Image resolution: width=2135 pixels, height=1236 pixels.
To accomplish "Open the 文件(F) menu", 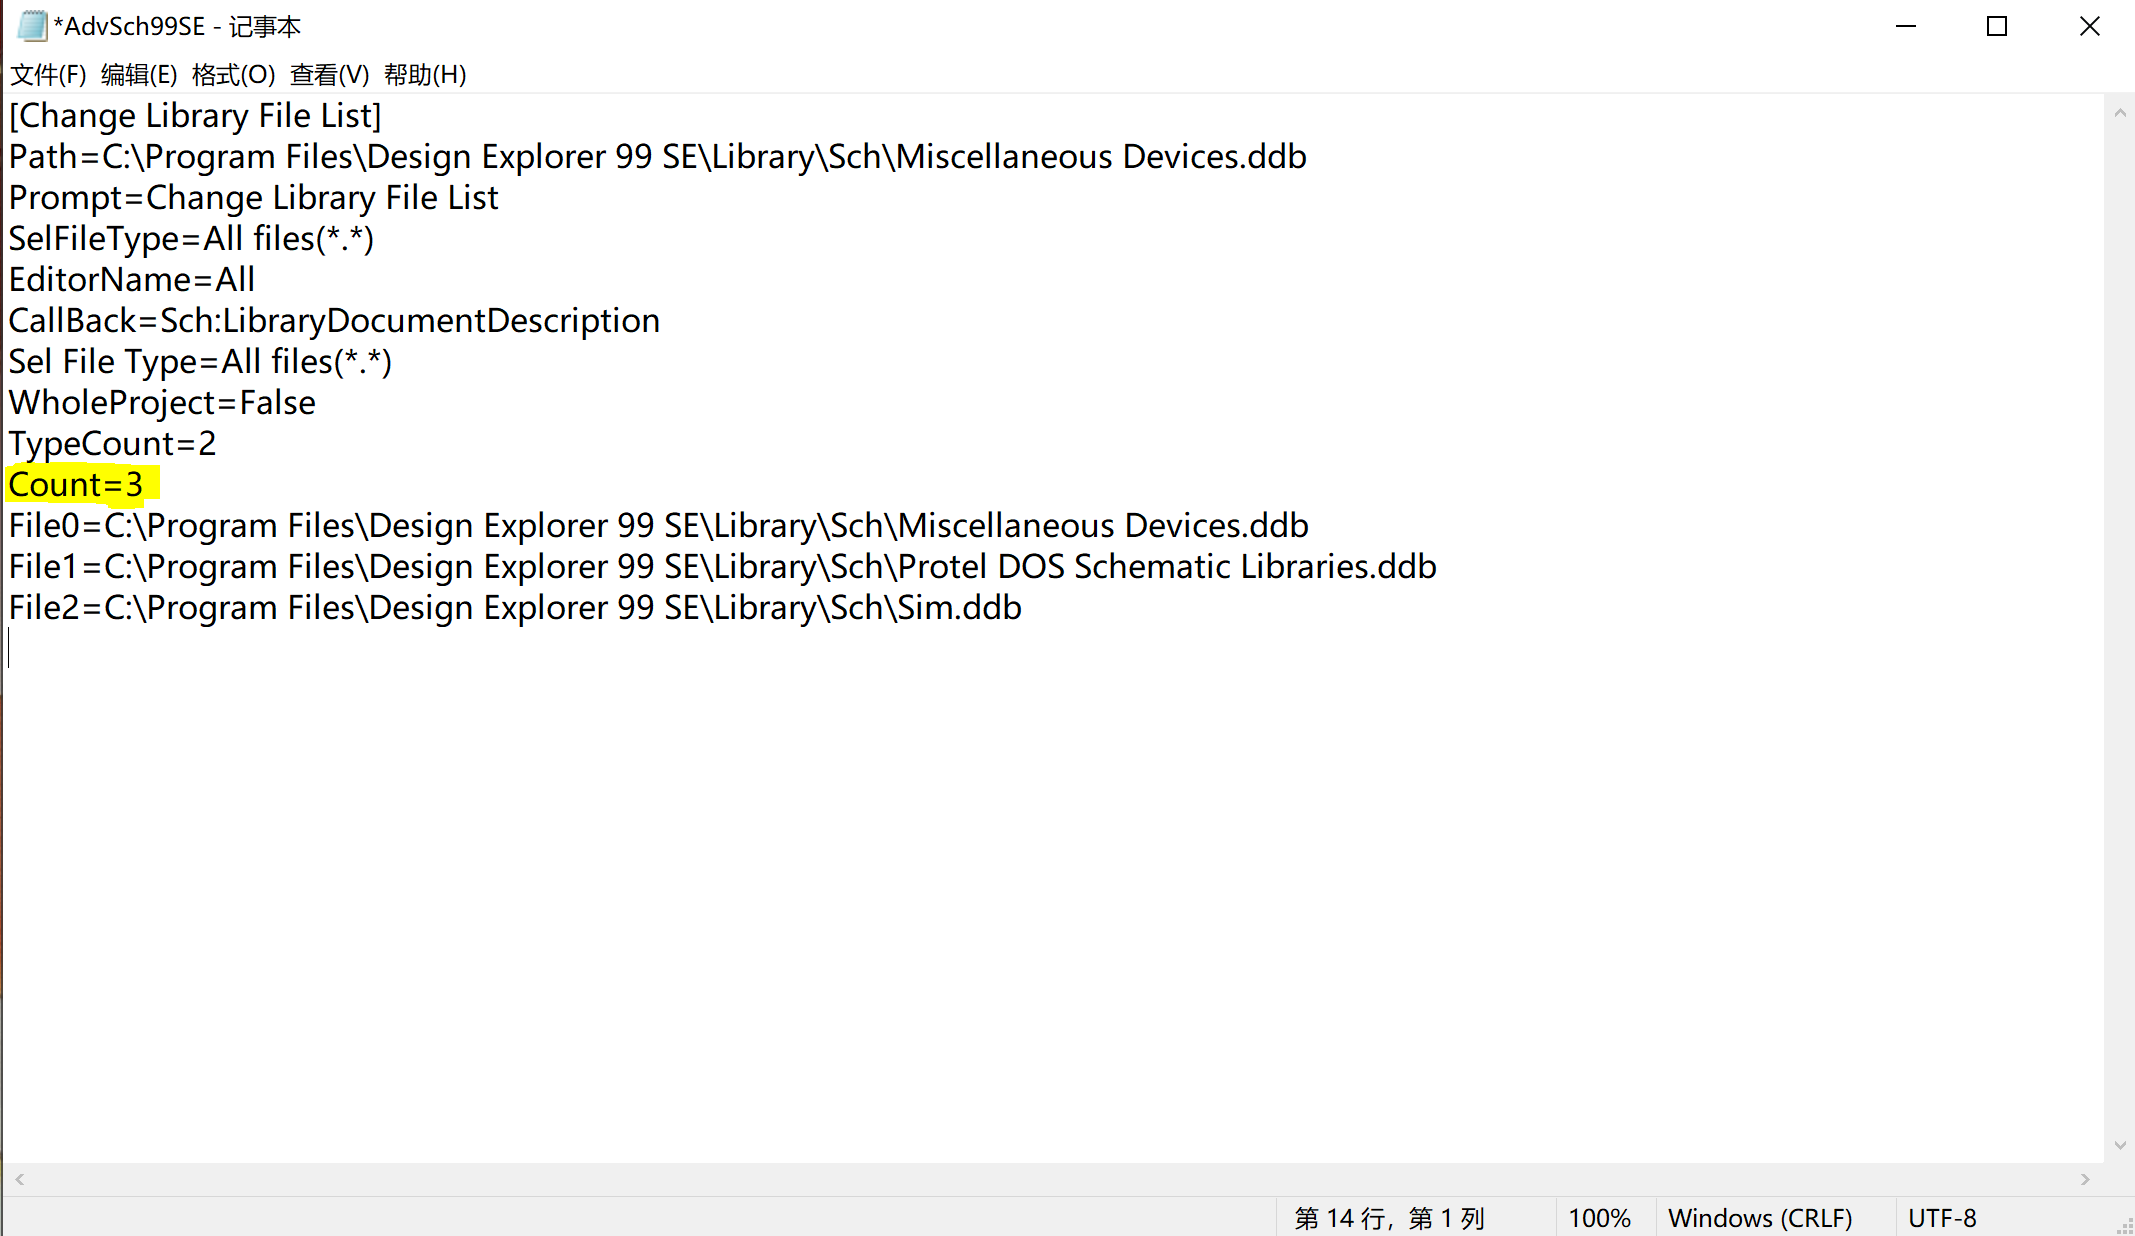I will coord(48,75).
